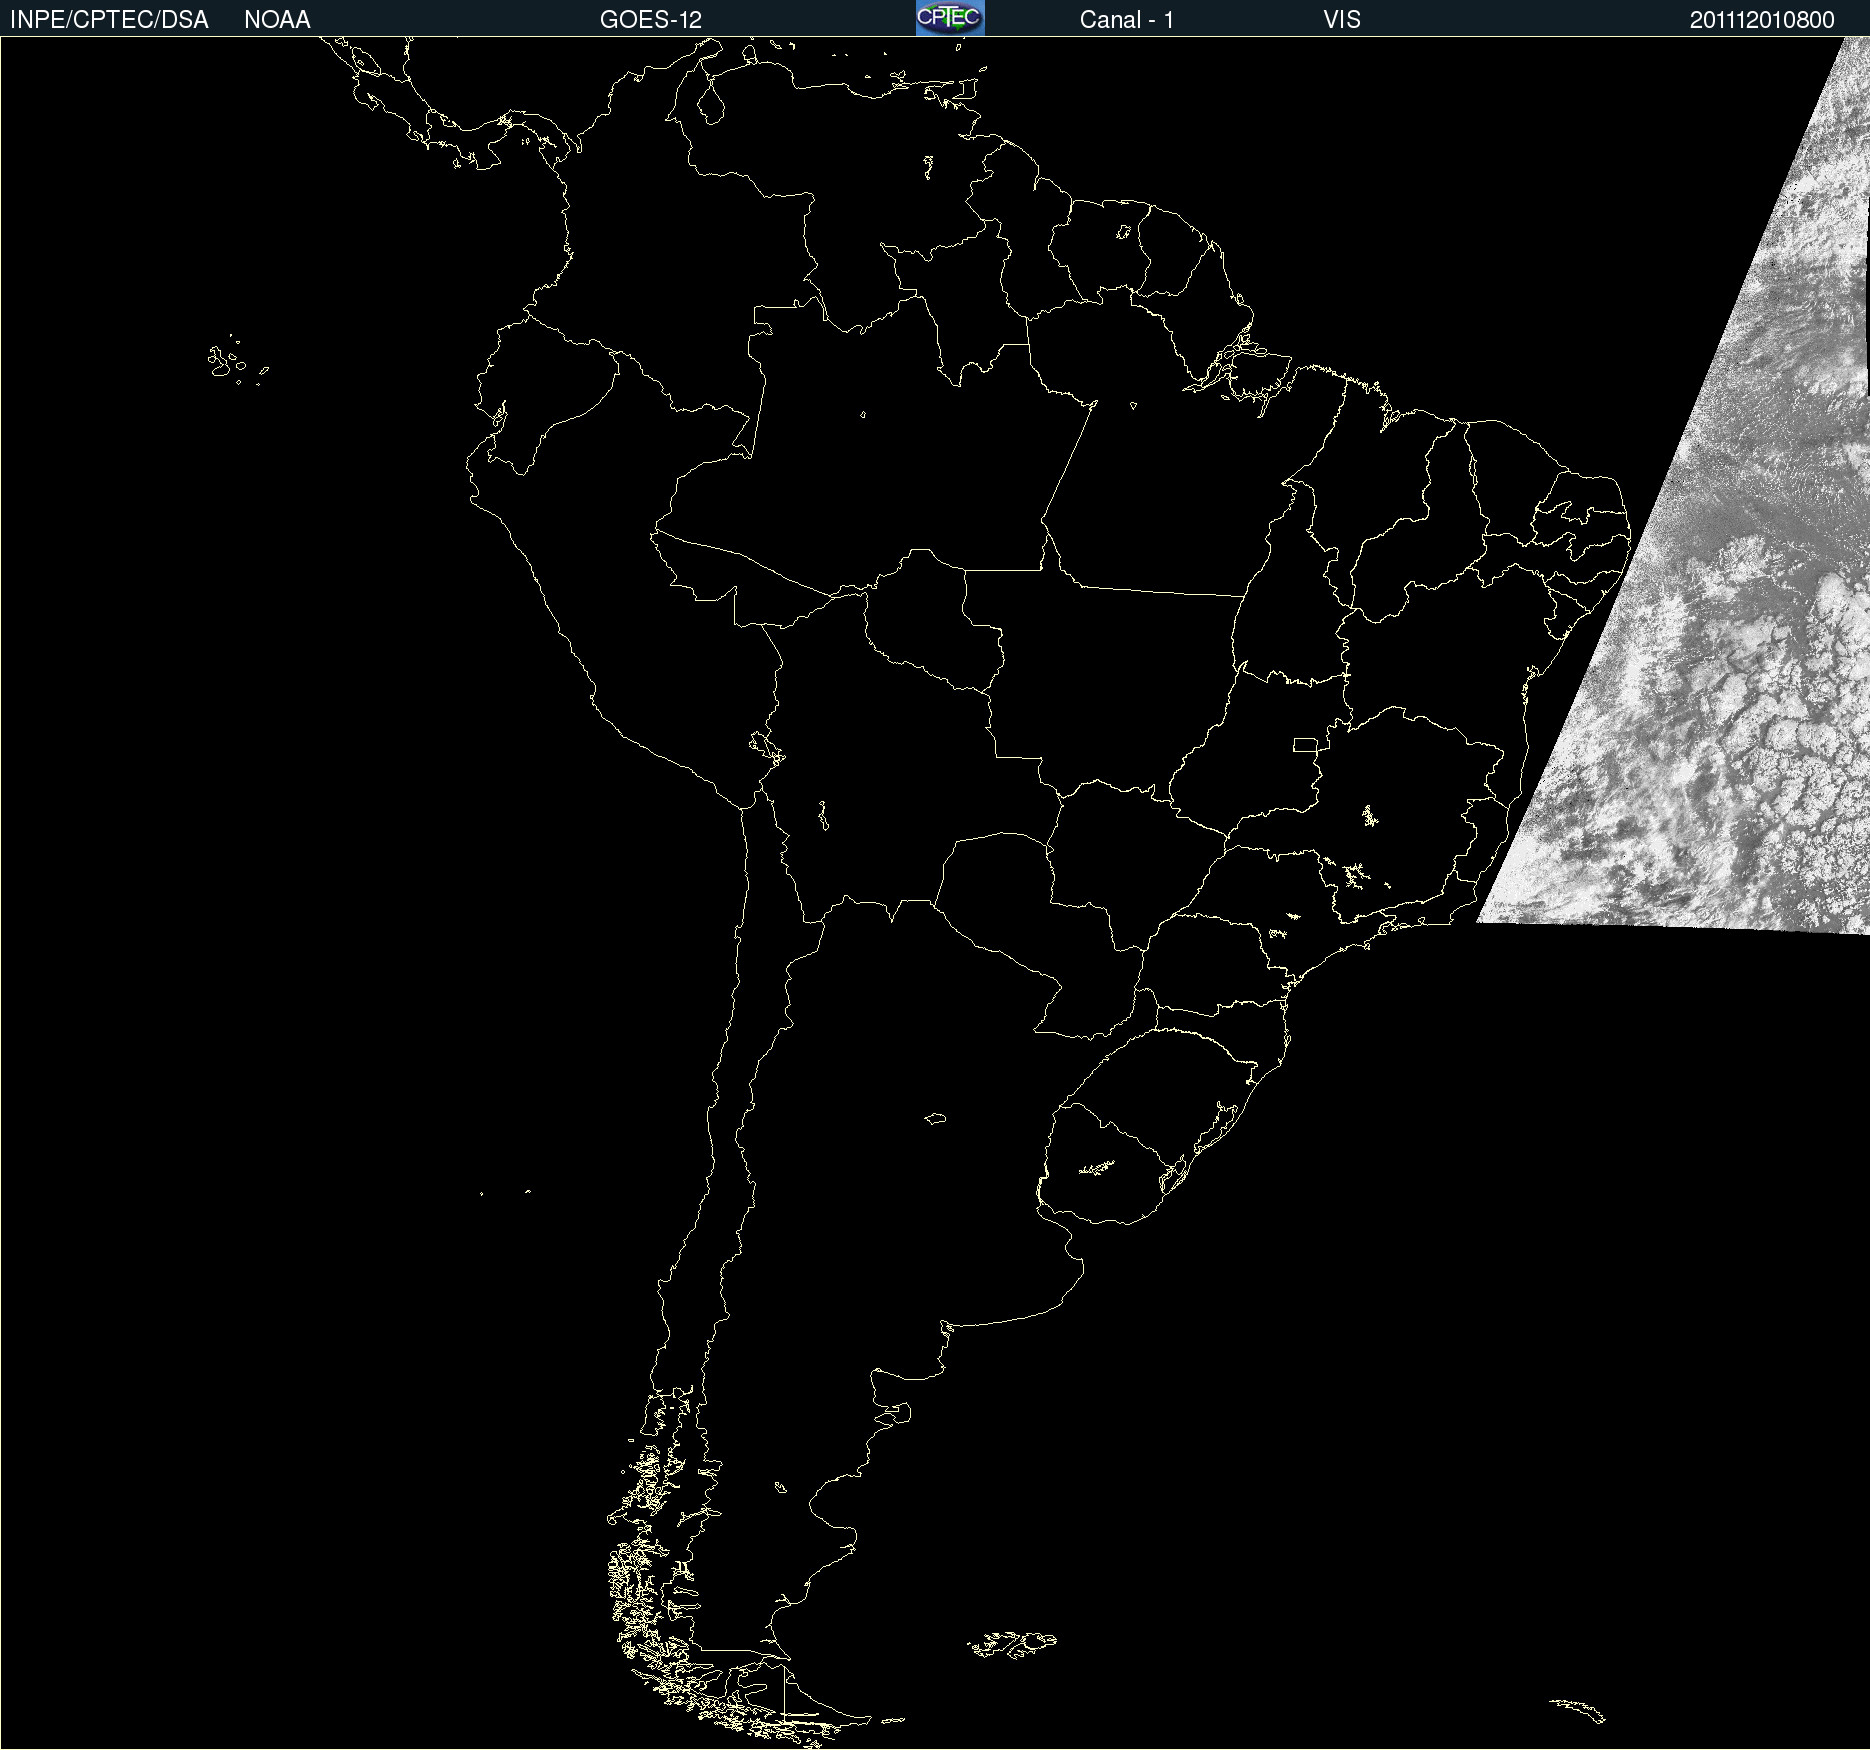Click the CPTEC logo in header
This screenshot has height=1750, width=1870.
(950, 18)
